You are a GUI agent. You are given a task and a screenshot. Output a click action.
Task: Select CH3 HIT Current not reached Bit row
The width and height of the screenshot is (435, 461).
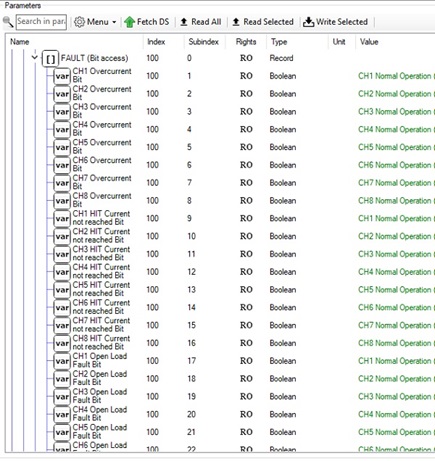tap(217, 254)
